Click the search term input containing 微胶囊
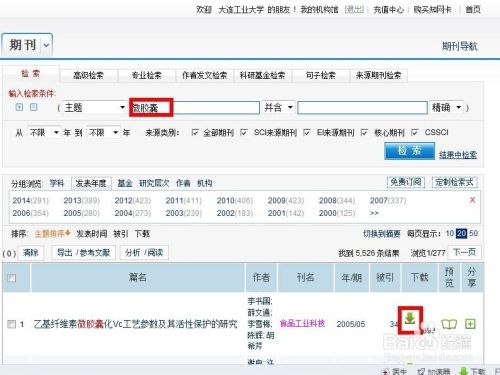Image resolution: width=500 pixels, height=375 pixels. [x=194, y=107]
